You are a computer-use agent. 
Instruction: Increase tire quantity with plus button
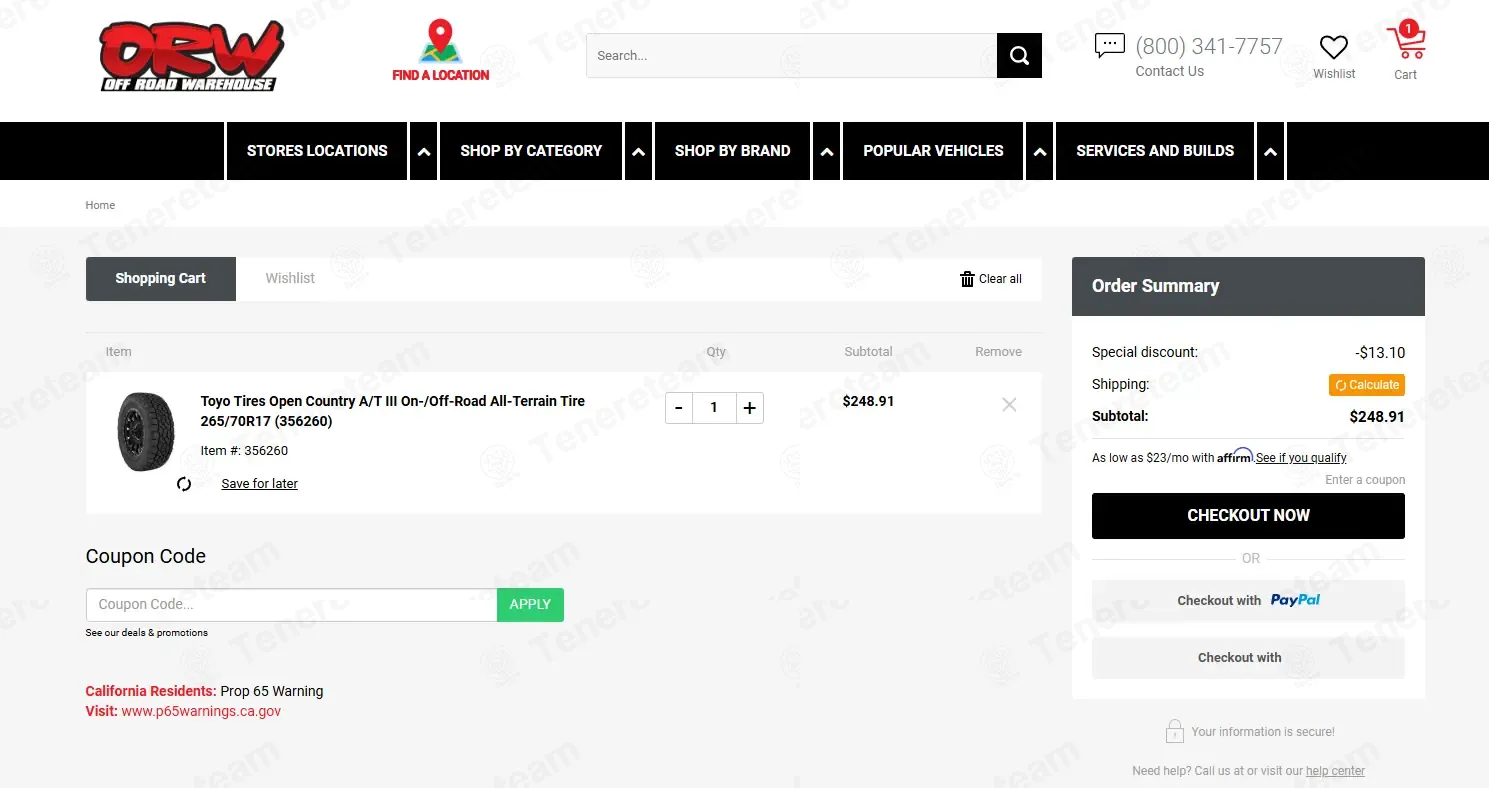click(x=750, y=408)
